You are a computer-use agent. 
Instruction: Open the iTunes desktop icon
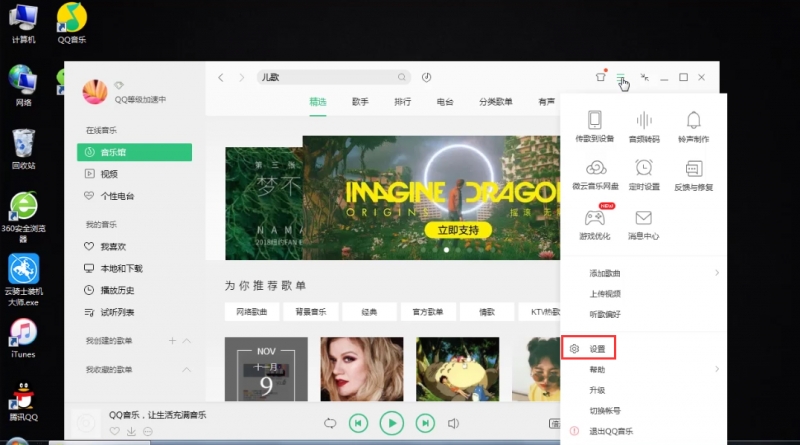point(23,338)
